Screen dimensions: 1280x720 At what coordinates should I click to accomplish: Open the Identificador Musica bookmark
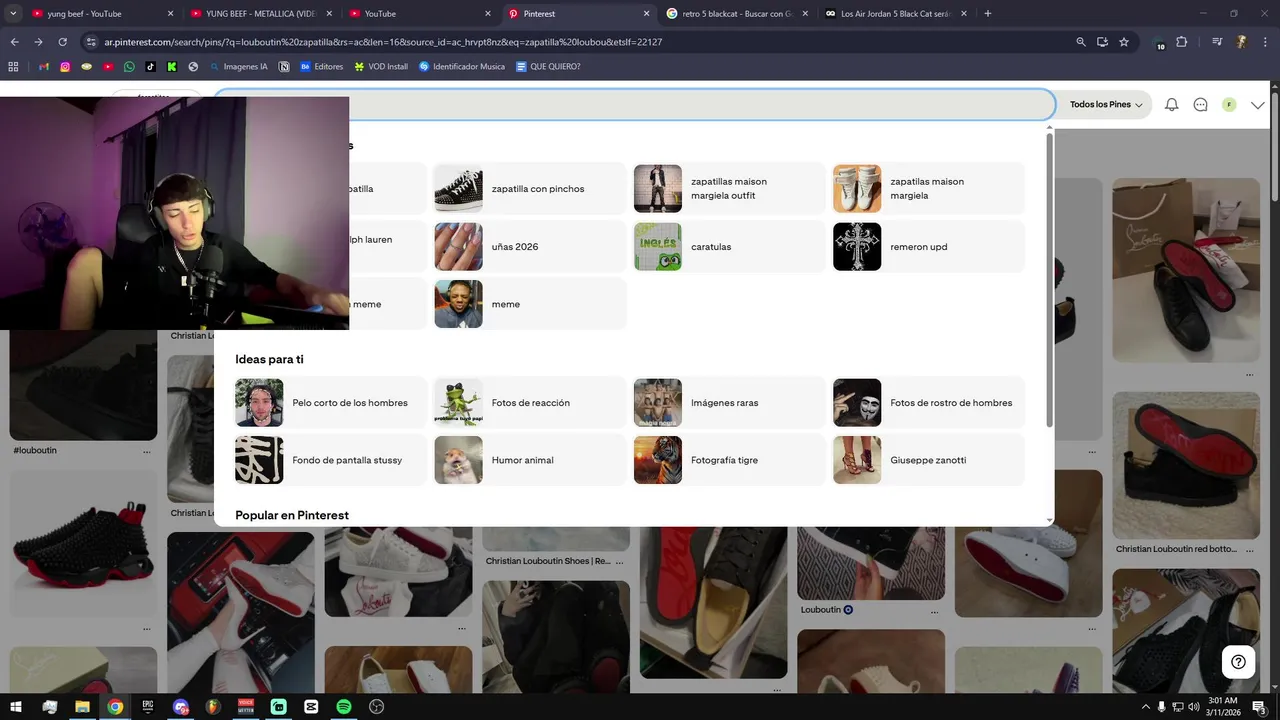462,67
